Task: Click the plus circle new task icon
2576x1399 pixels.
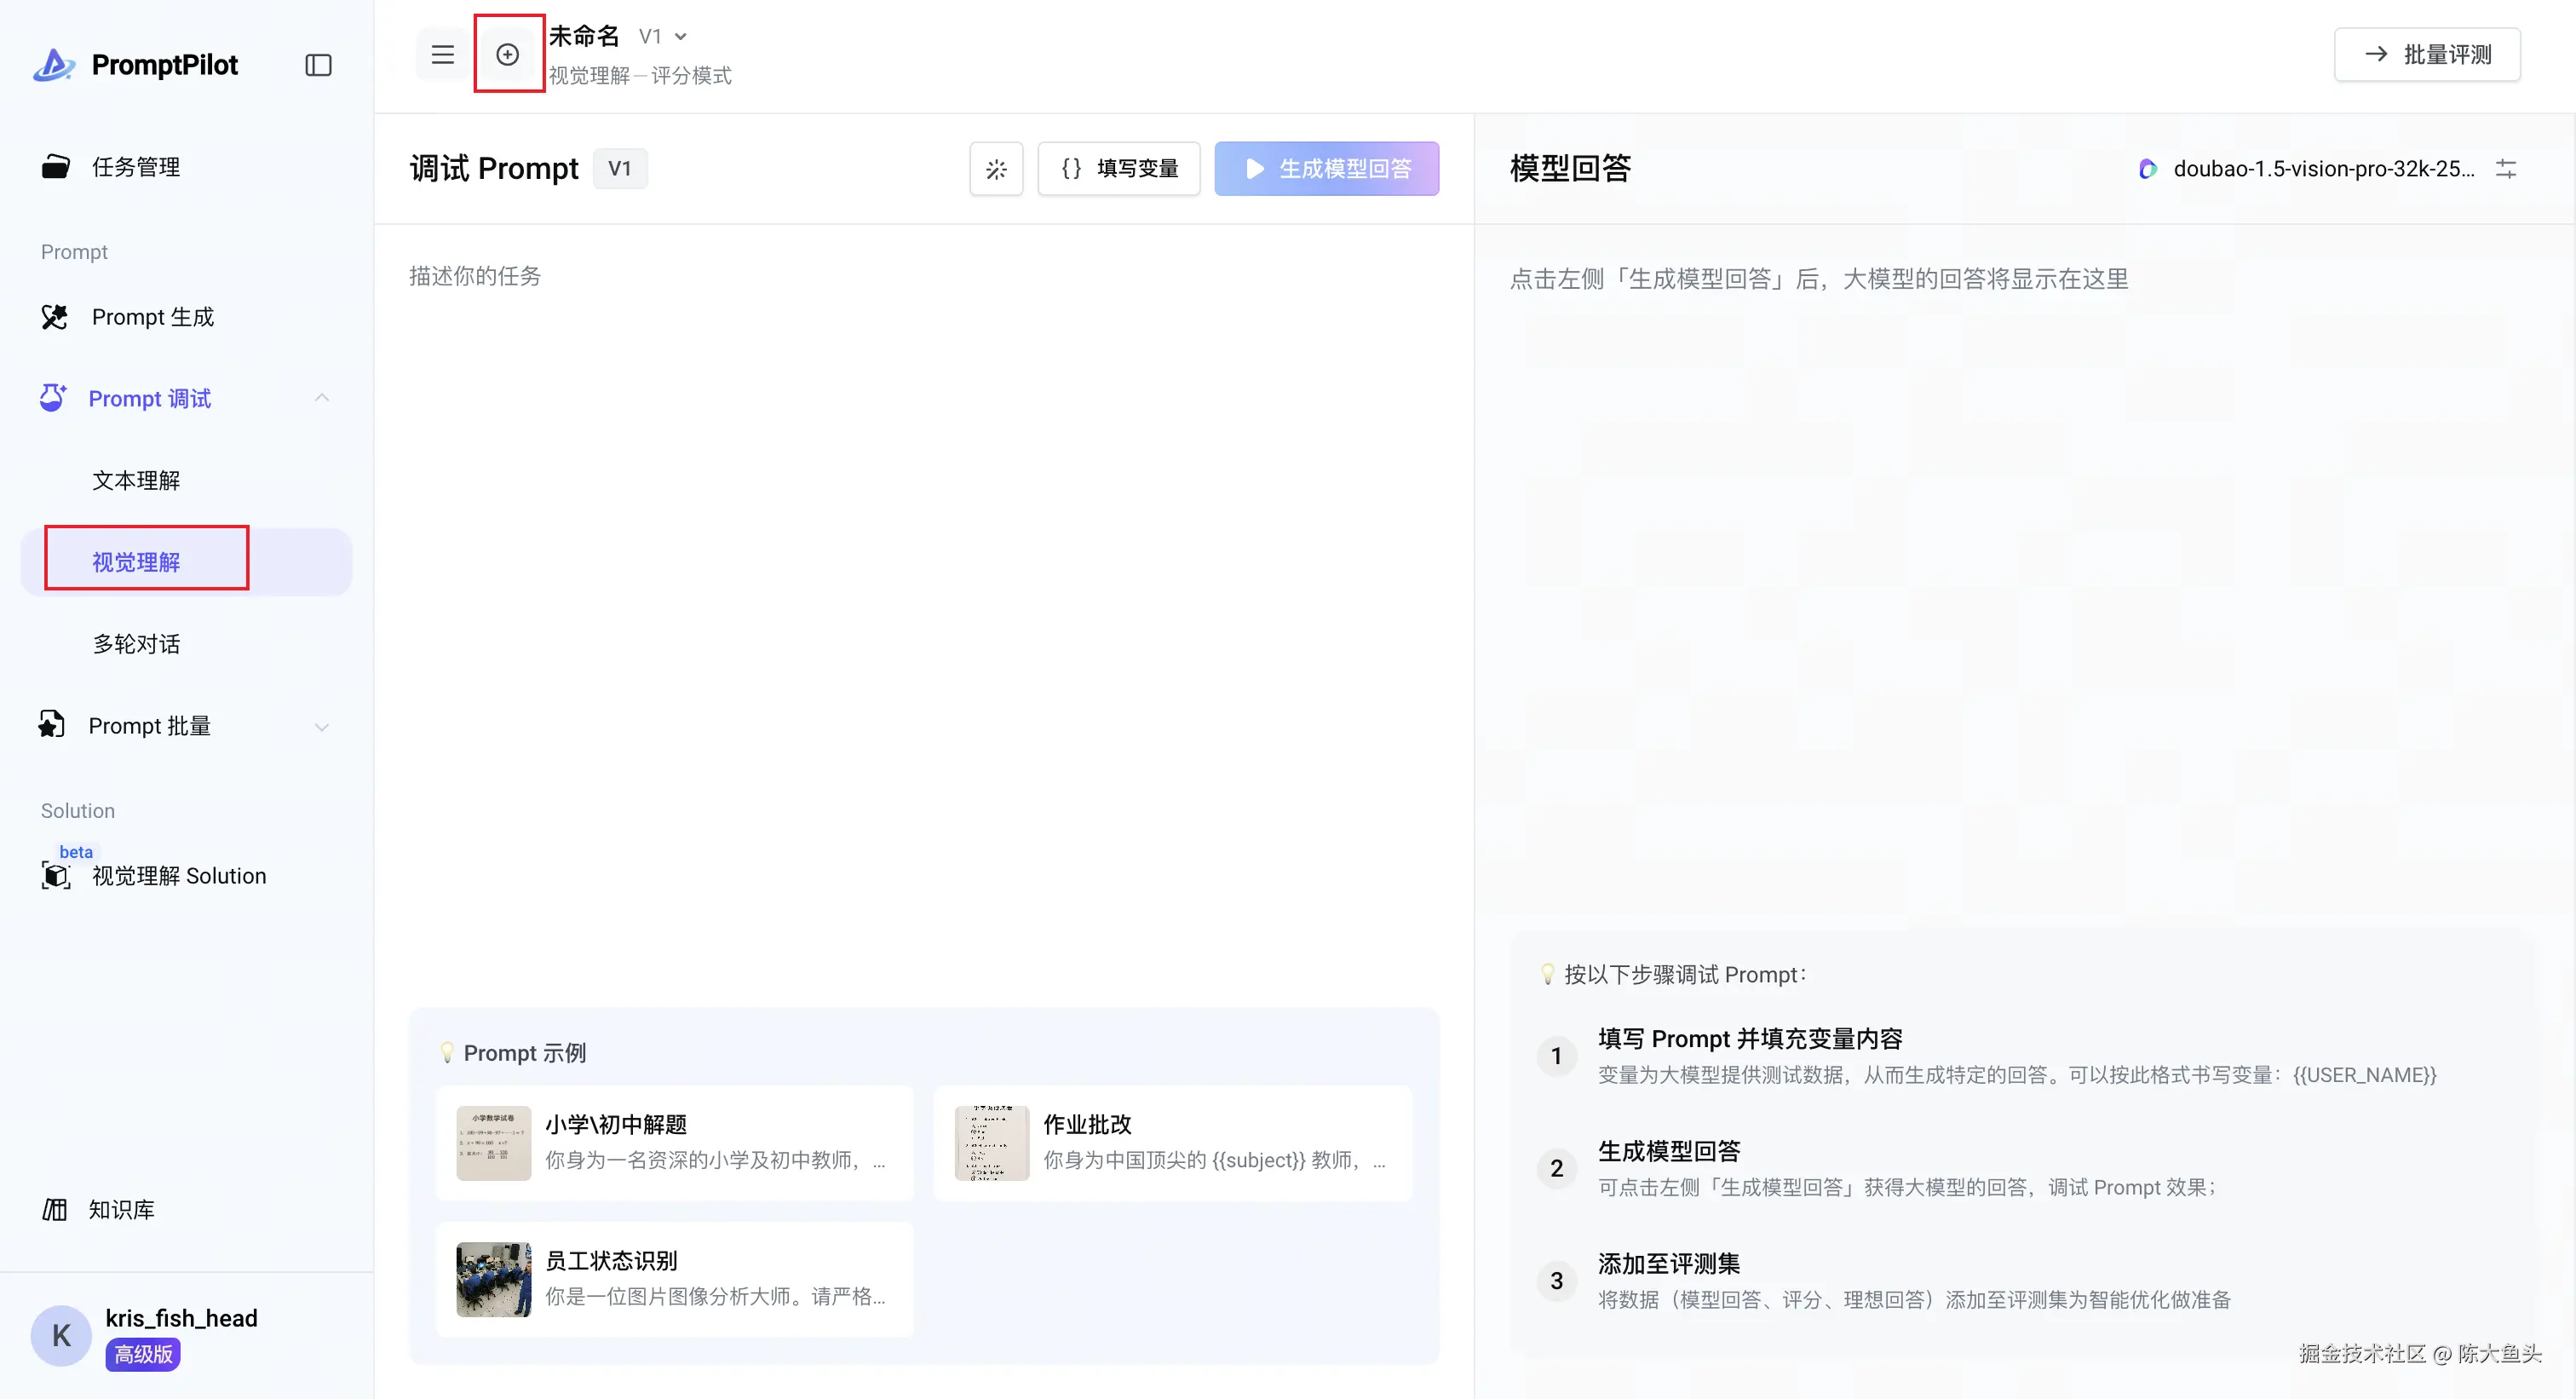Action: coord(508,55)
